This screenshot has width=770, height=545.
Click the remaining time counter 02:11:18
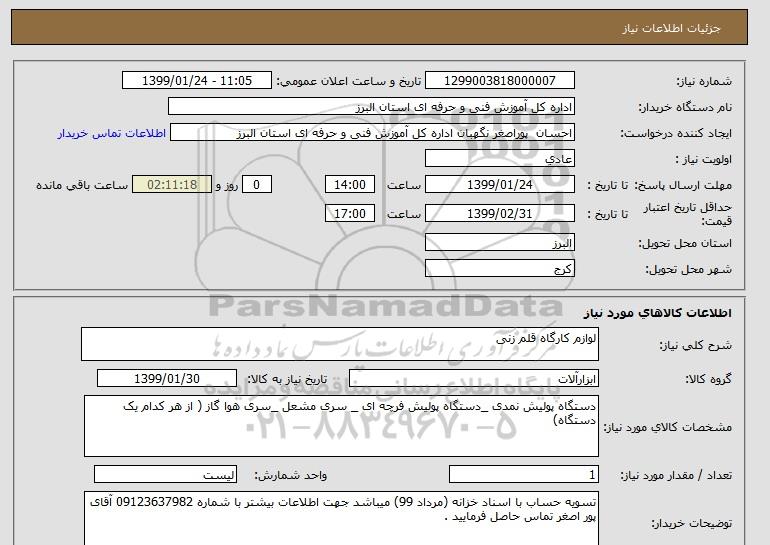[172, 185]
